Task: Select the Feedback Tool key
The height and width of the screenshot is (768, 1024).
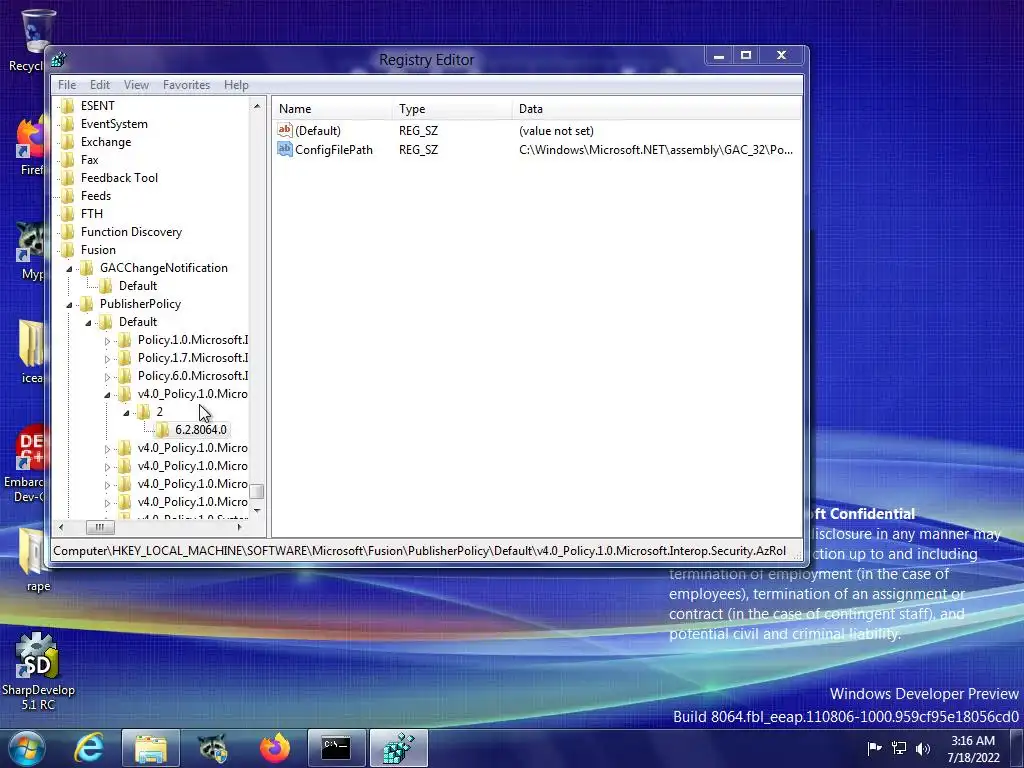Action: (x=119, y=178)
